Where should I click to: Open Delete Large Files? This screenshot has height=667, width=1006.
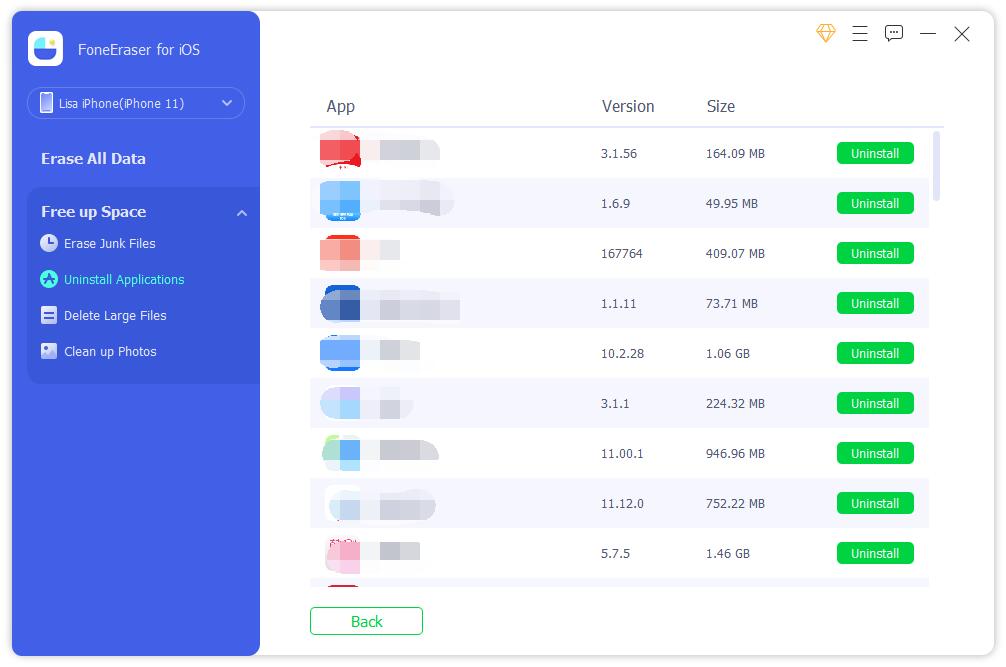115,316
